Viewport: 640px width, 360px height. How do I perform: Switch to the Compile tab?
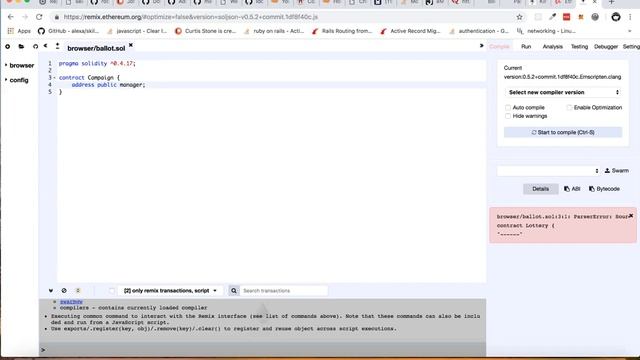click(499, 47)
